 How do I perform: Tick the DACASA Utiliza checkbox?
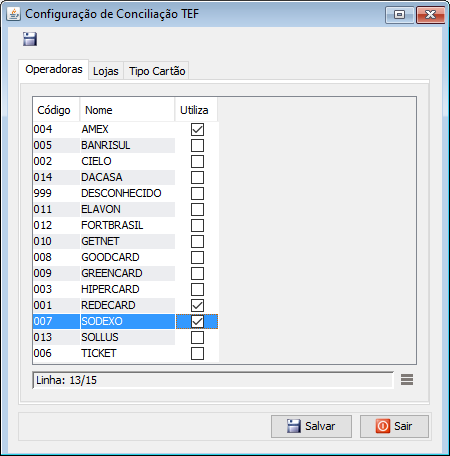[197, 177]
